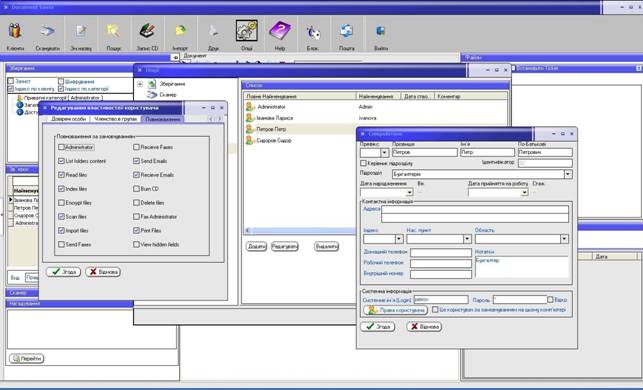
Task: Open the Права користувача button
Action: (396, 310)
